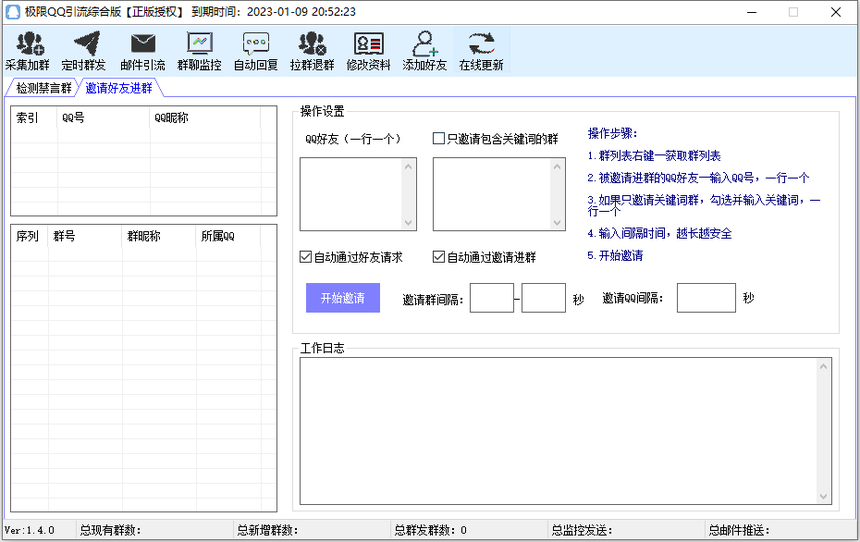The height and width of the screenshot is (542, 860).
Task: Click the 群昵称 column header
Action: 159,236
